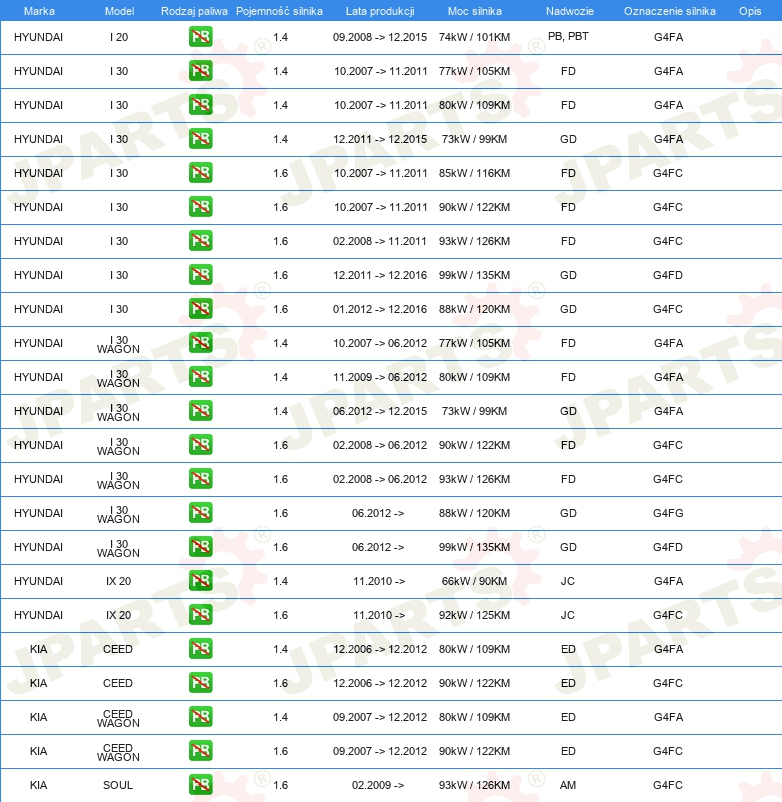Select the '06.2012 -> 12.2015' date cell
The image size is (782, 802).
(x=379, y=411)
